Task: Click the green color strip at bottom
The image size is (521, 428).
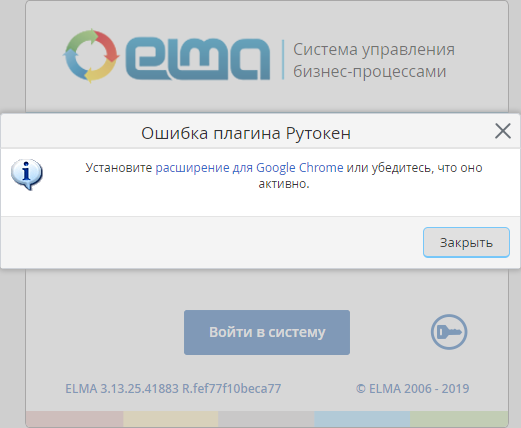Action: (x=459, y=418)
